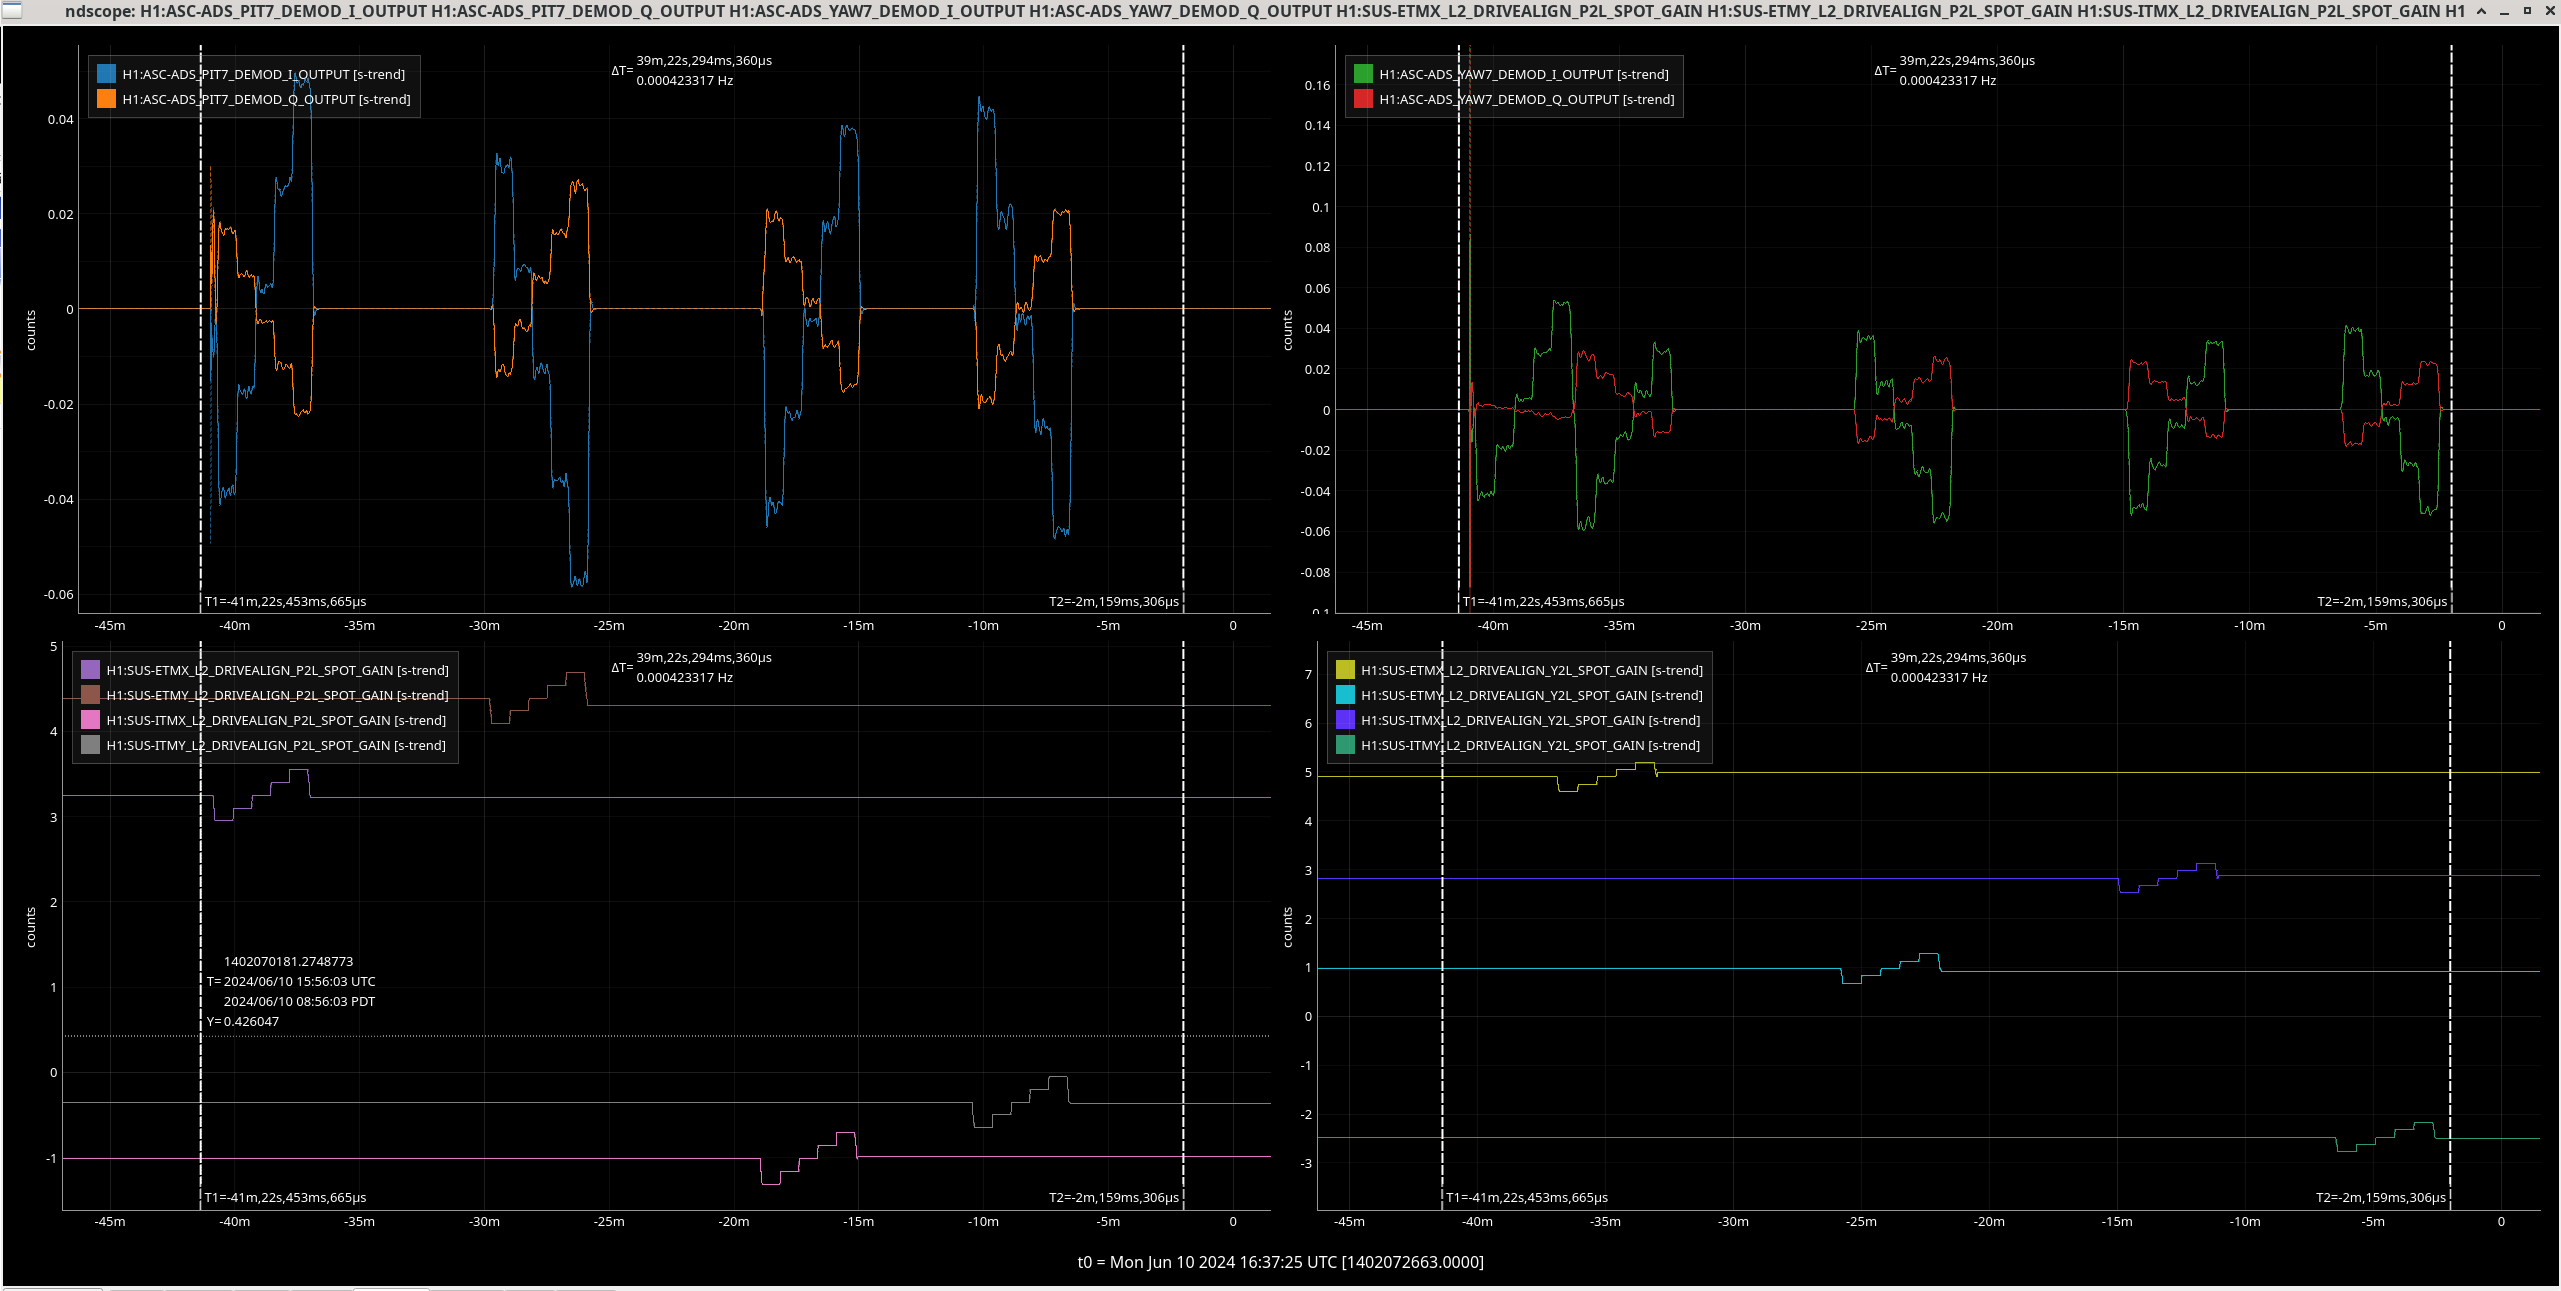The width and height of the screenshot is (2561, 1291).
Task: Click the green ITMY Y2L_SPOT_GAIN legend swatch
Action: [1345, 745]
